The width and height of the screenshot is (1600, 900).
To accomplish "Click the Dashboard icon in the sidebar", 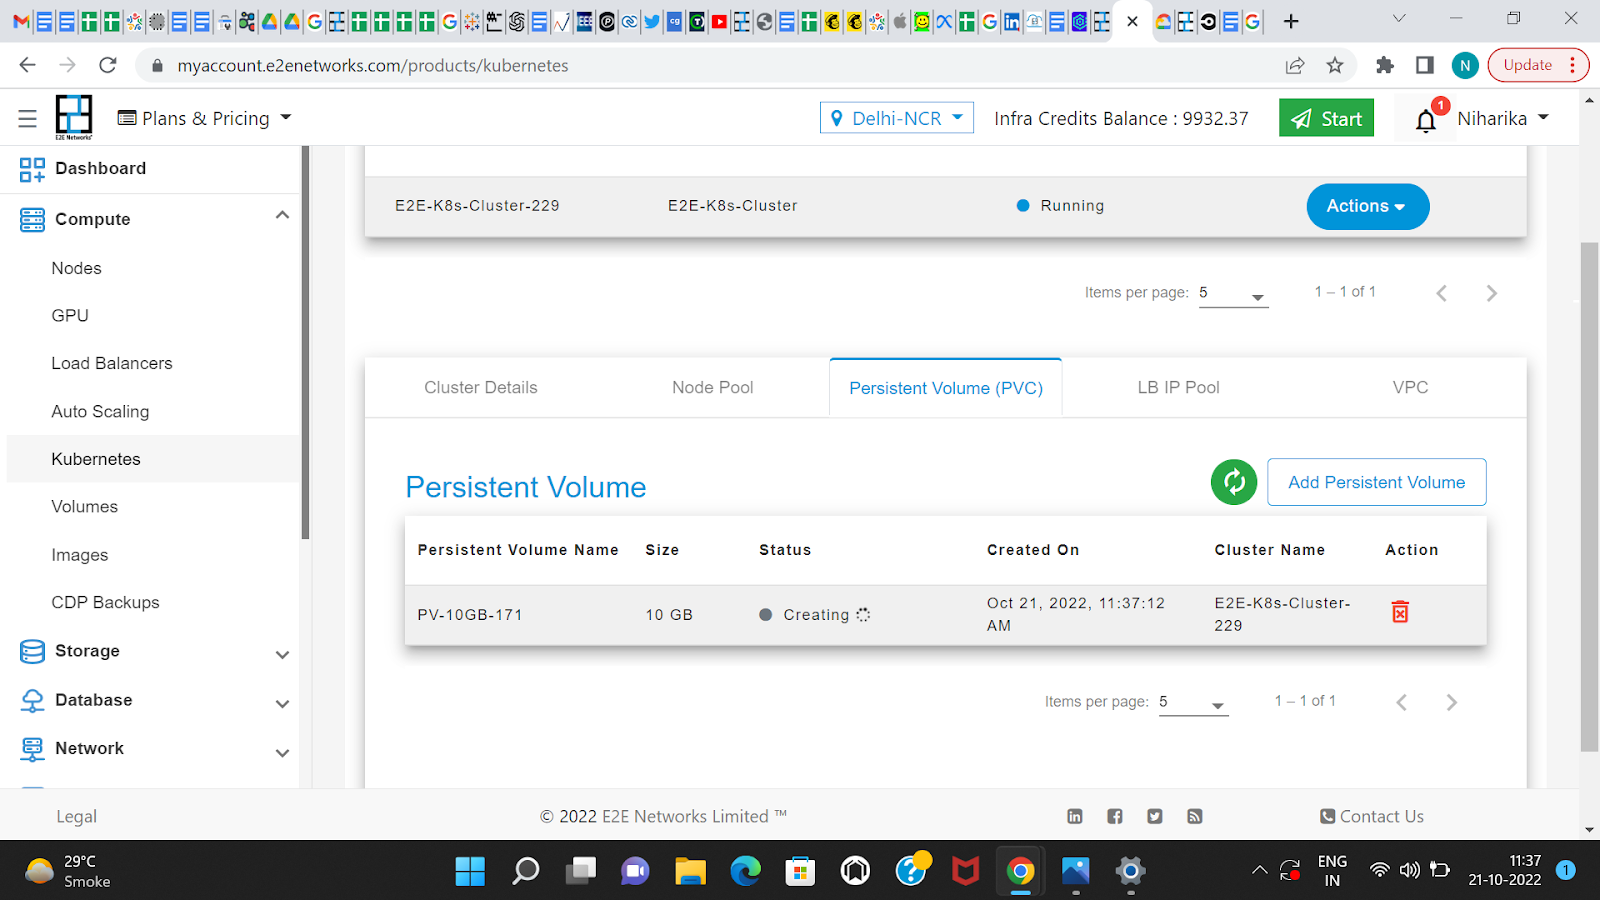I will (x=32, y=169).
